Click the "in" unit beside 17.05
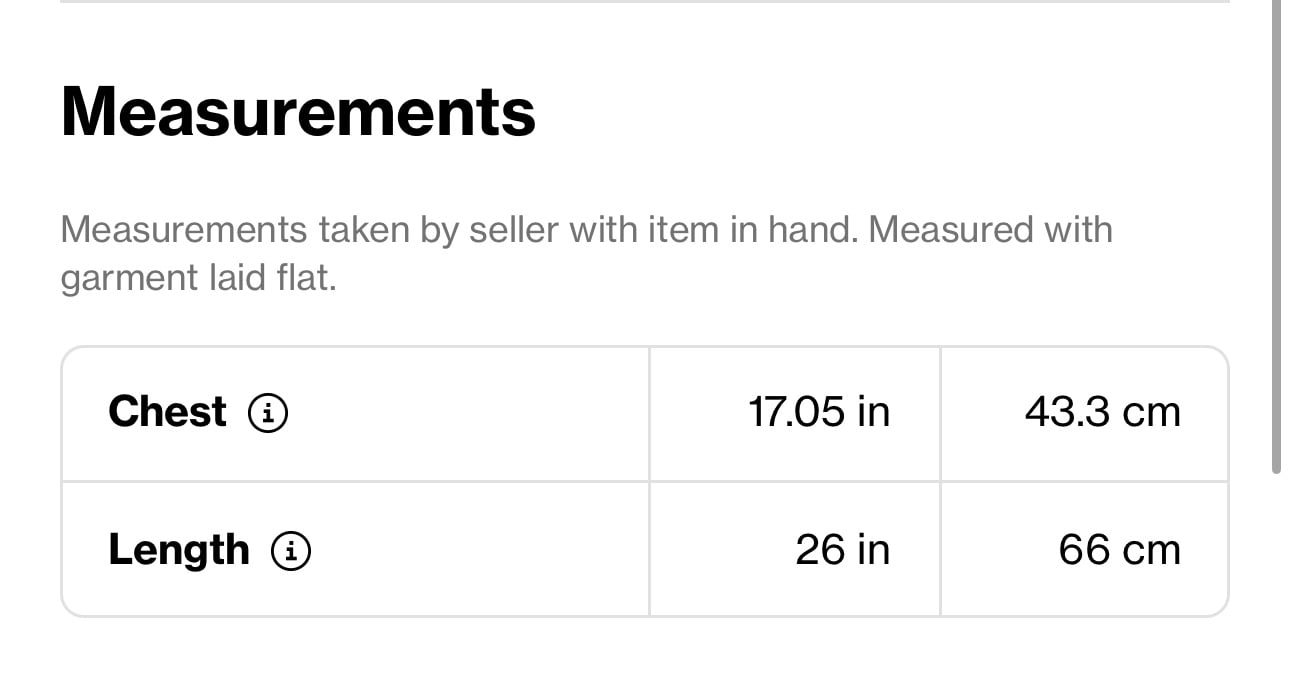This screenshot has height=695, width=1290. (x=874, y=412)
